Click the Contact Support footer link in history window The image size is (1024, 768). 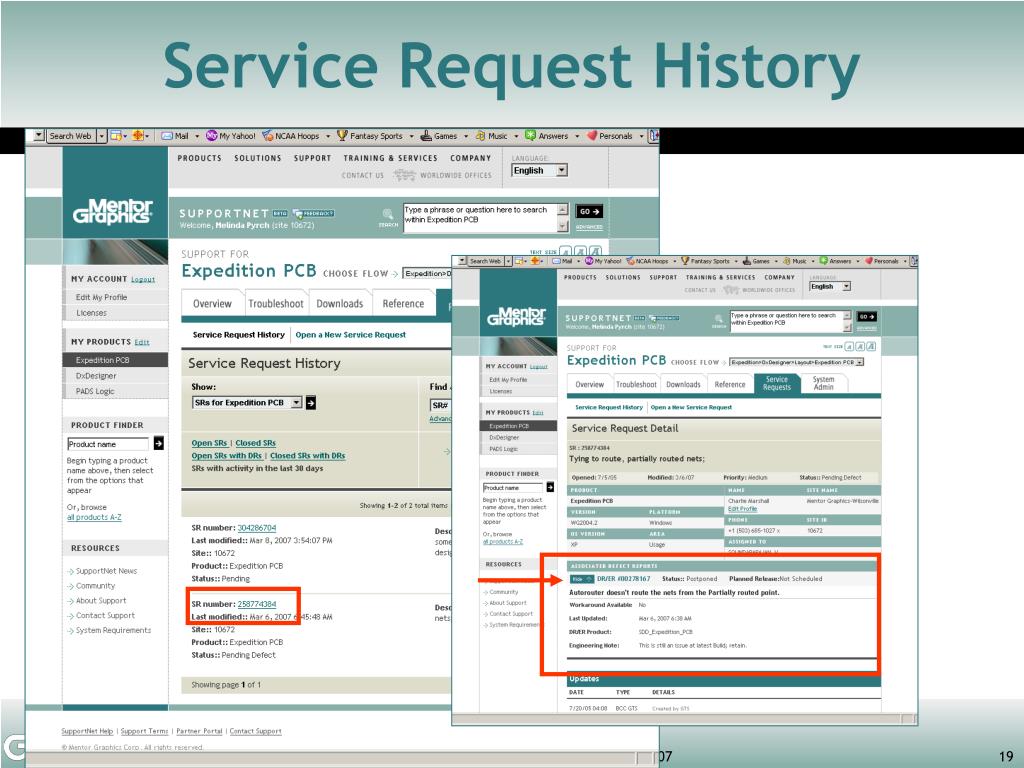coord(255,731)
